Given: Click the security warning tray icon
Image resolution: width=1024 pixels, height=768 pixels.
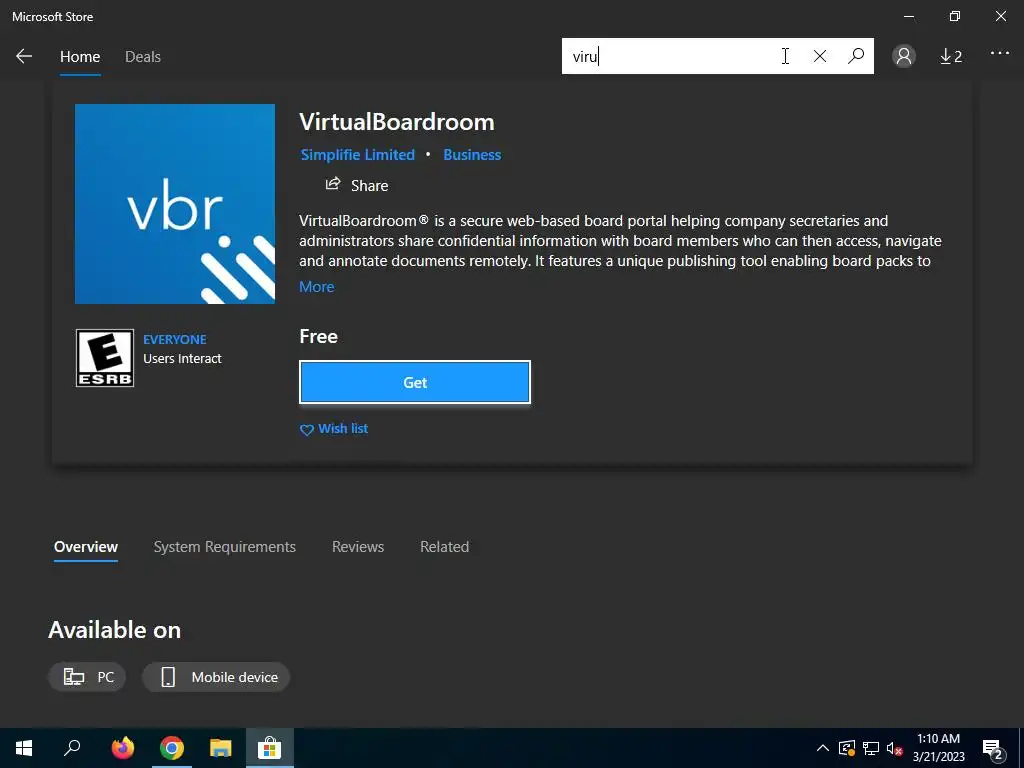Looking at the screenshot, I should [846, 748].
